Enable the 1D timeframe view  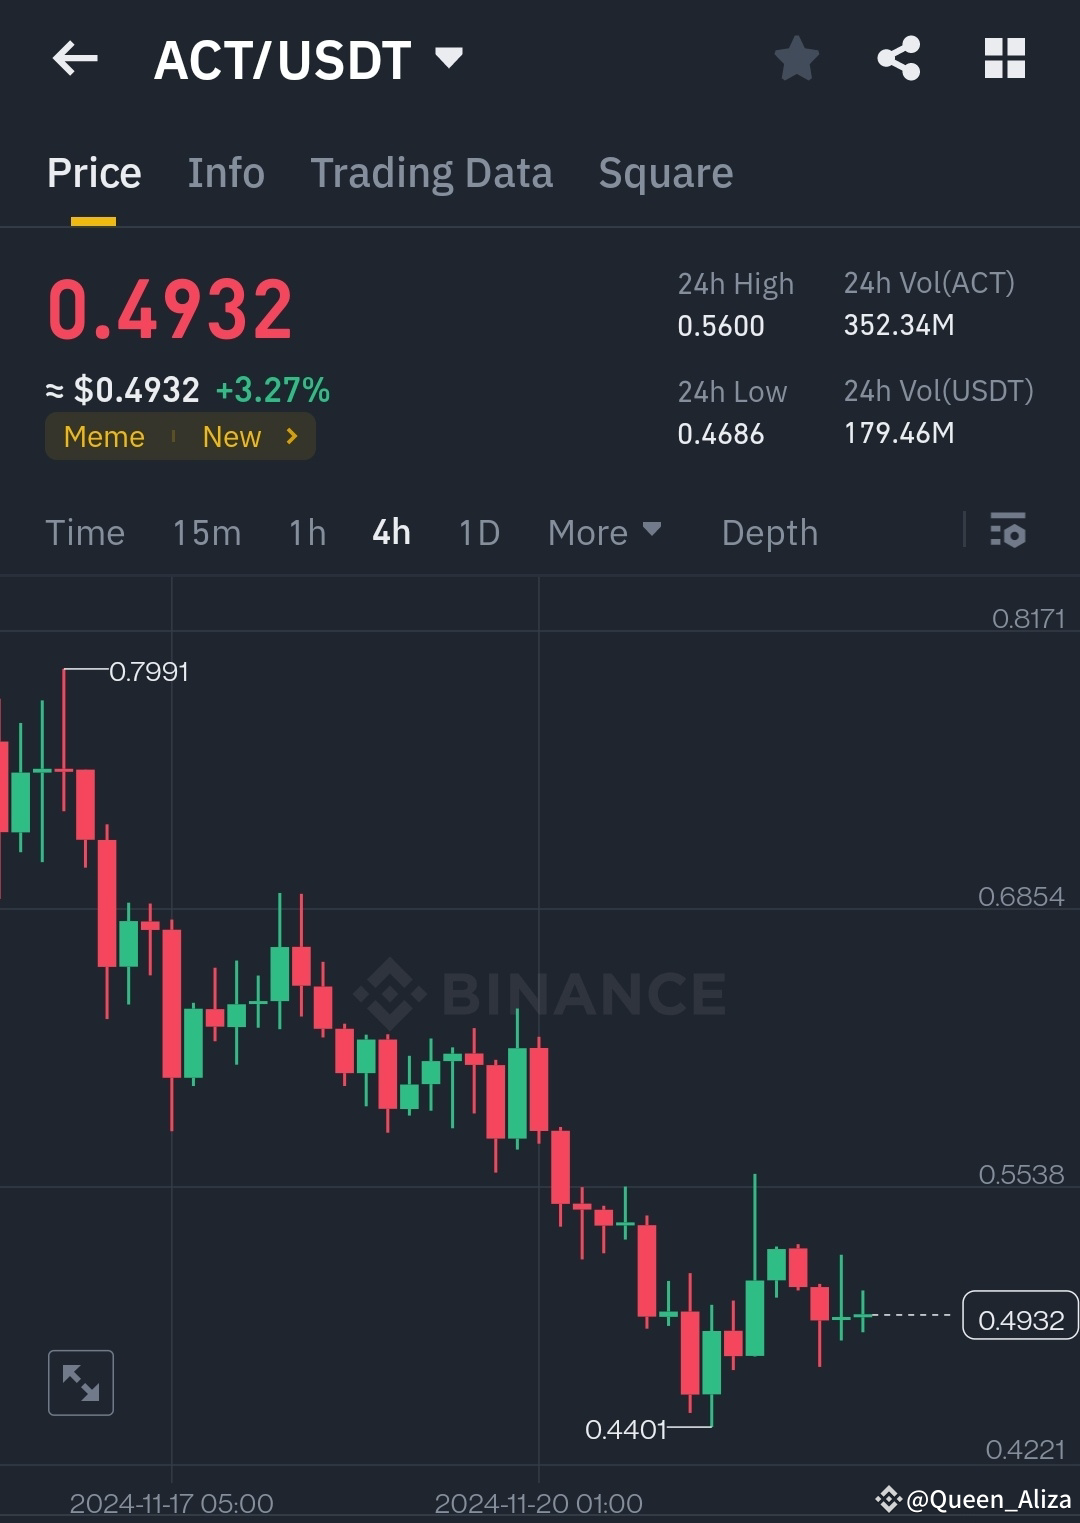coord(478,532)
